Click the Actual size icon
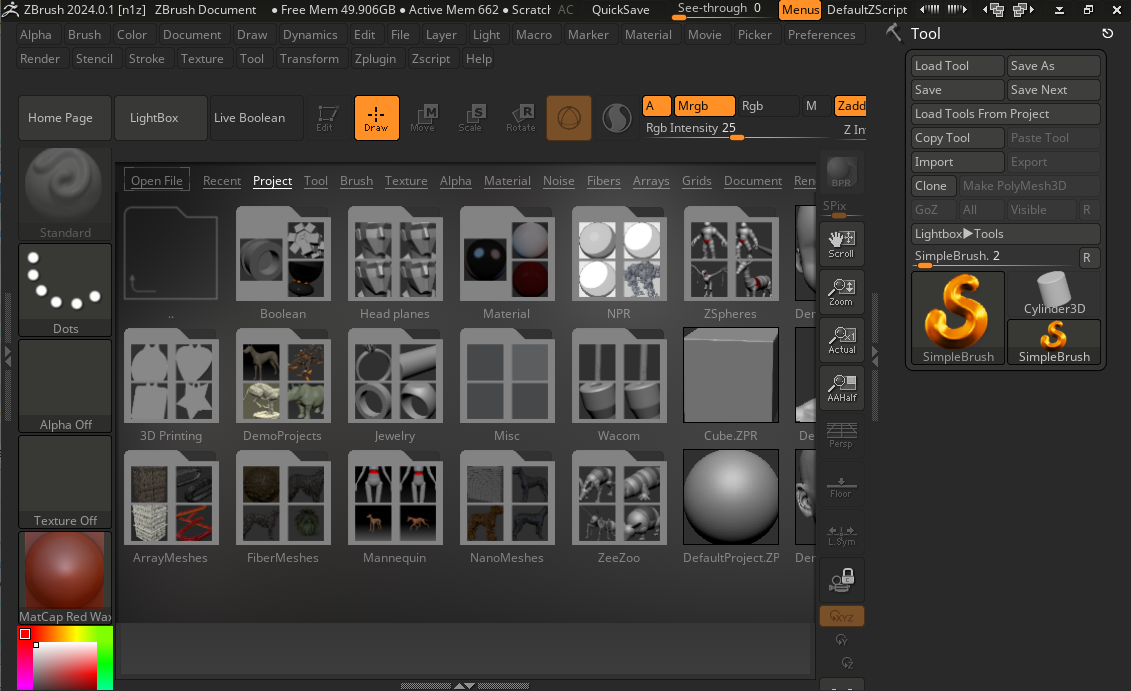The image size is (1131, 691). tap(841, 340)
